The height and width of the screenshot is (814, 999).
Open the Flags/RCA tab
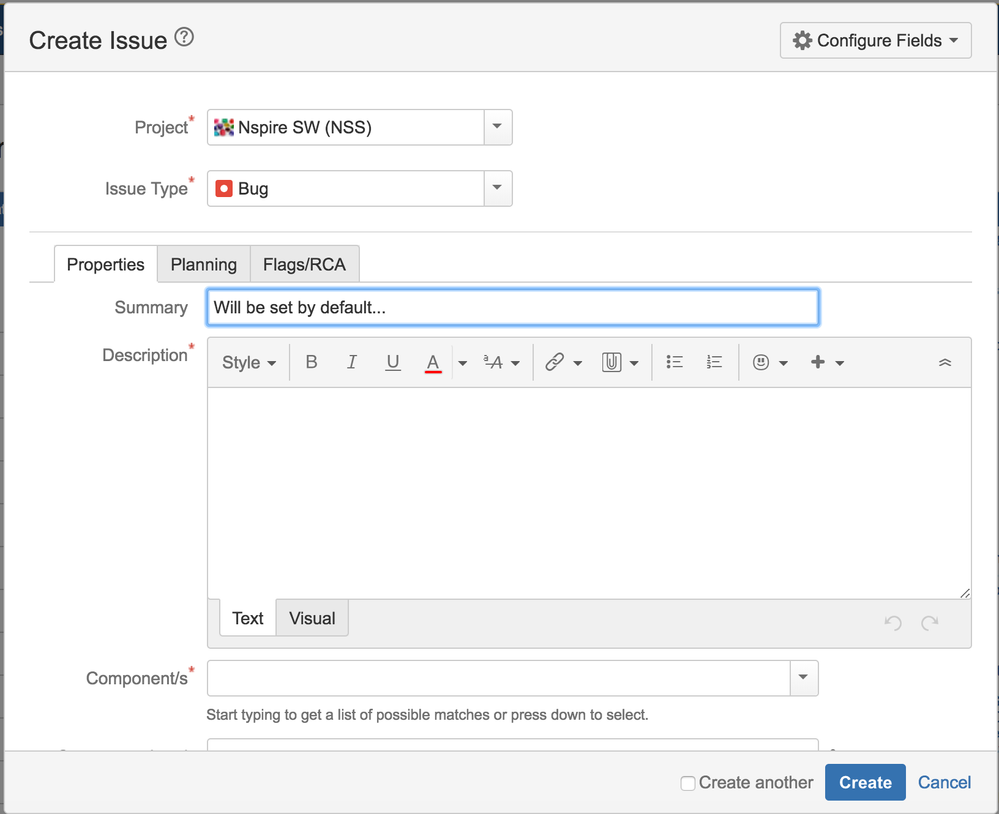click(304, 265)
